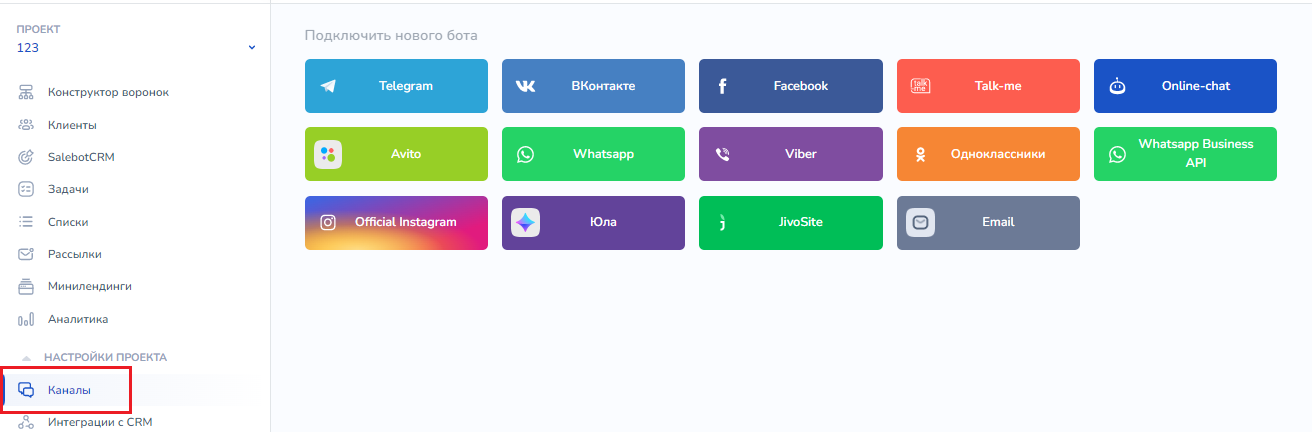Click the Facebook f logo icon
1312x432 pixels.
pyautogui.click(x=723, y=86)
